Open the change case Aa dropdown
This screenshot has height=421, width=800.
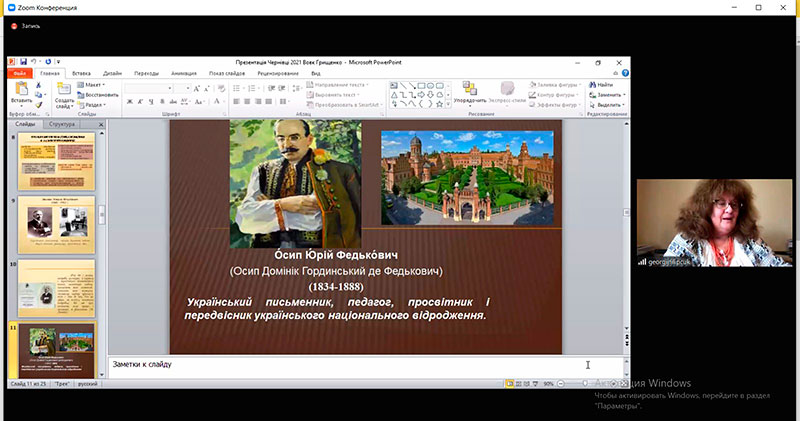point(199,102)
